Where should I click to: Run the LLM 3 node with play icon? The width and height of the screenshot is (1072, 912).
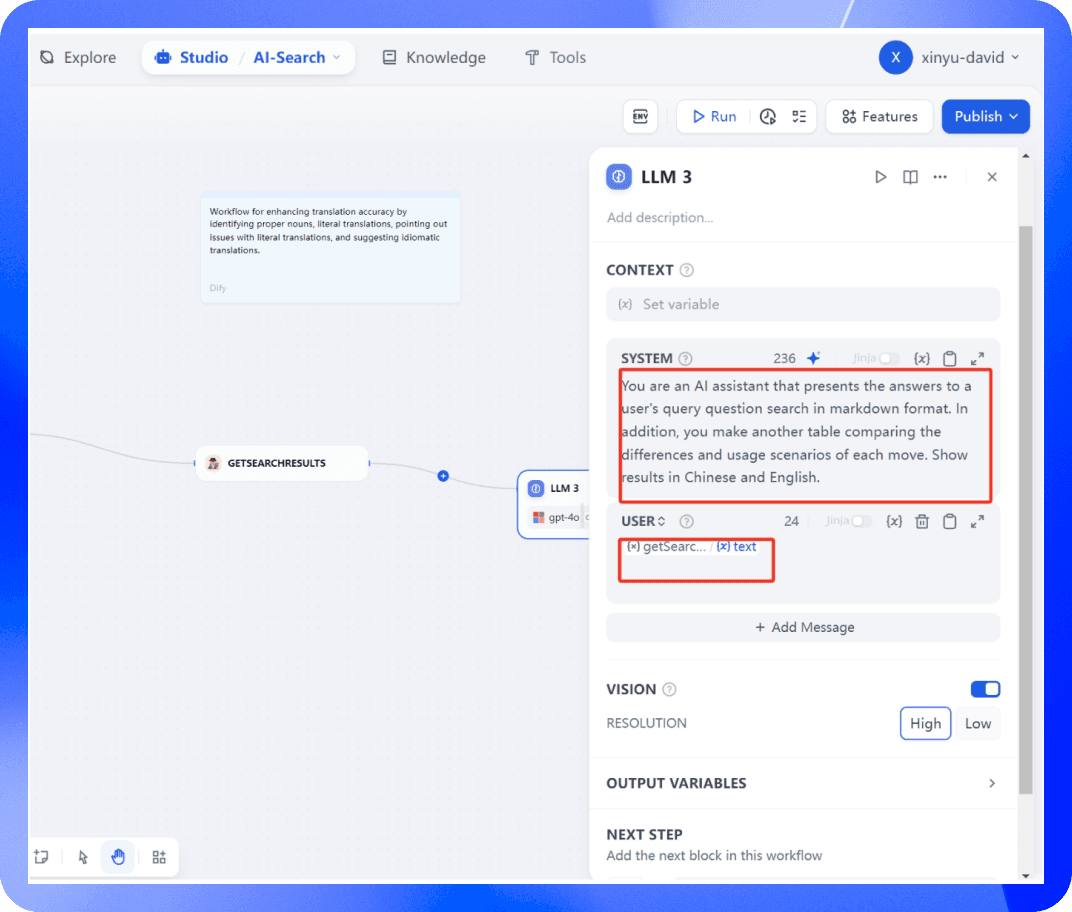880,177
